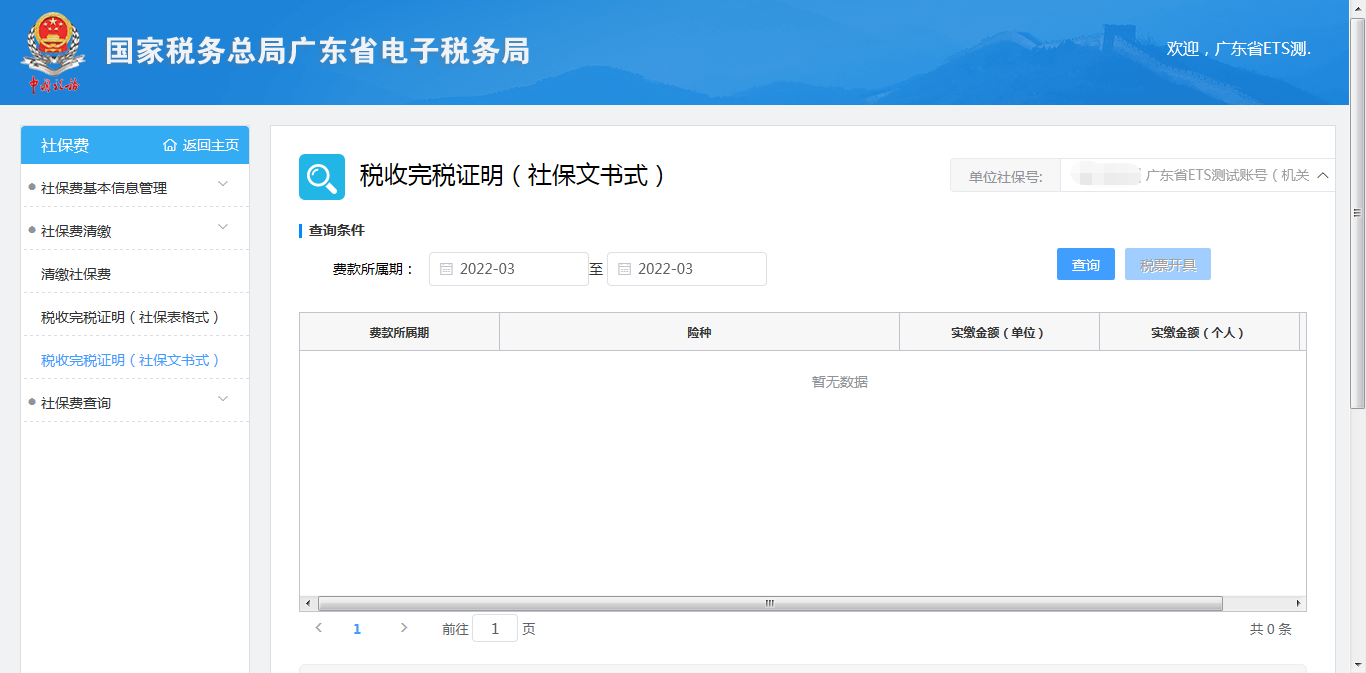Open 清缴社保费 menu item

76,274
